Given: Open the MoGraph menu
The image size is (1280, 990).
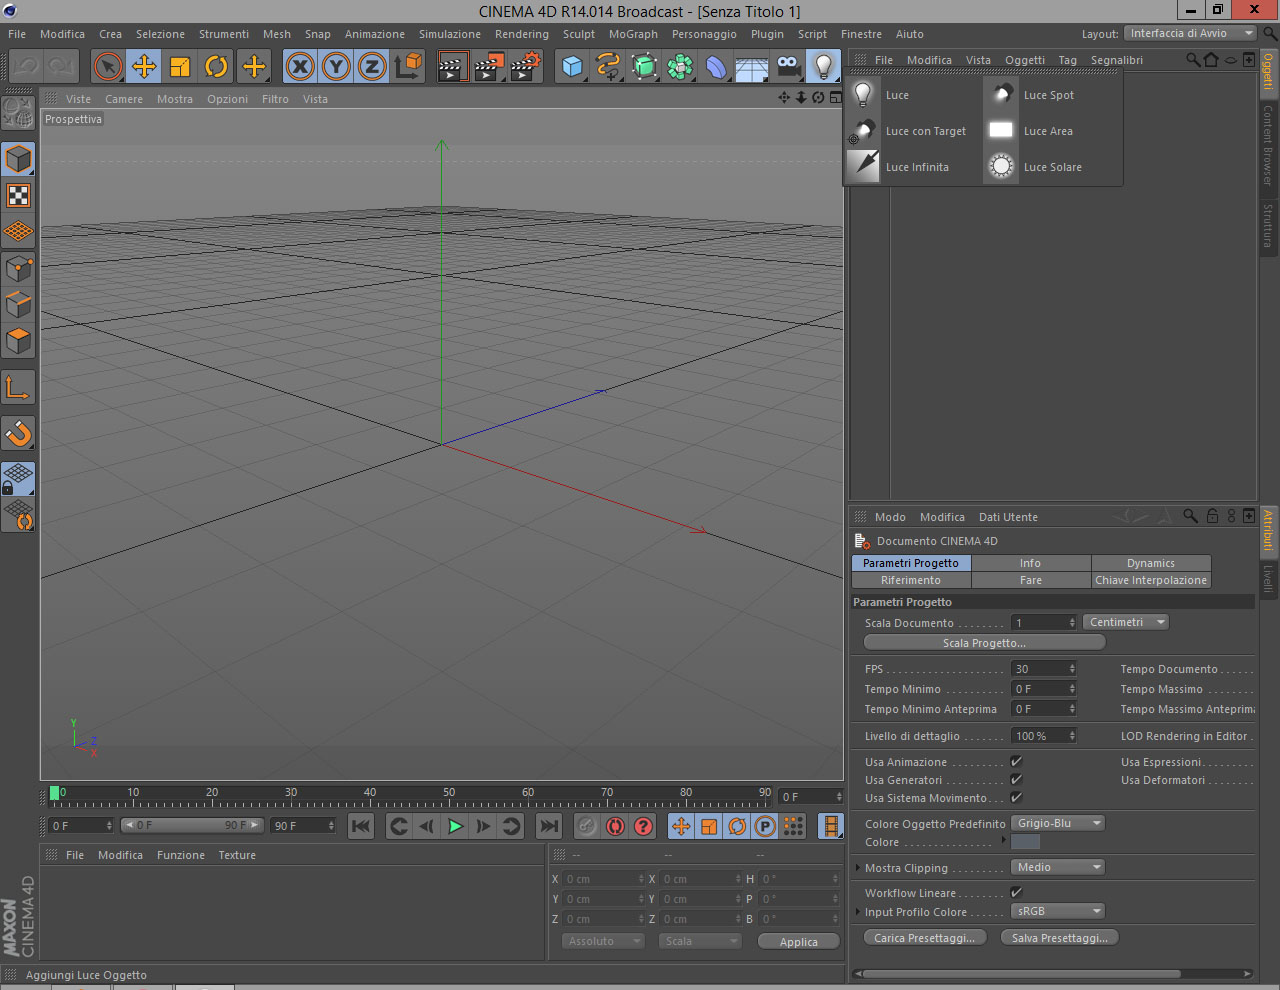Looking at the screenshot, I should point(633,34).
